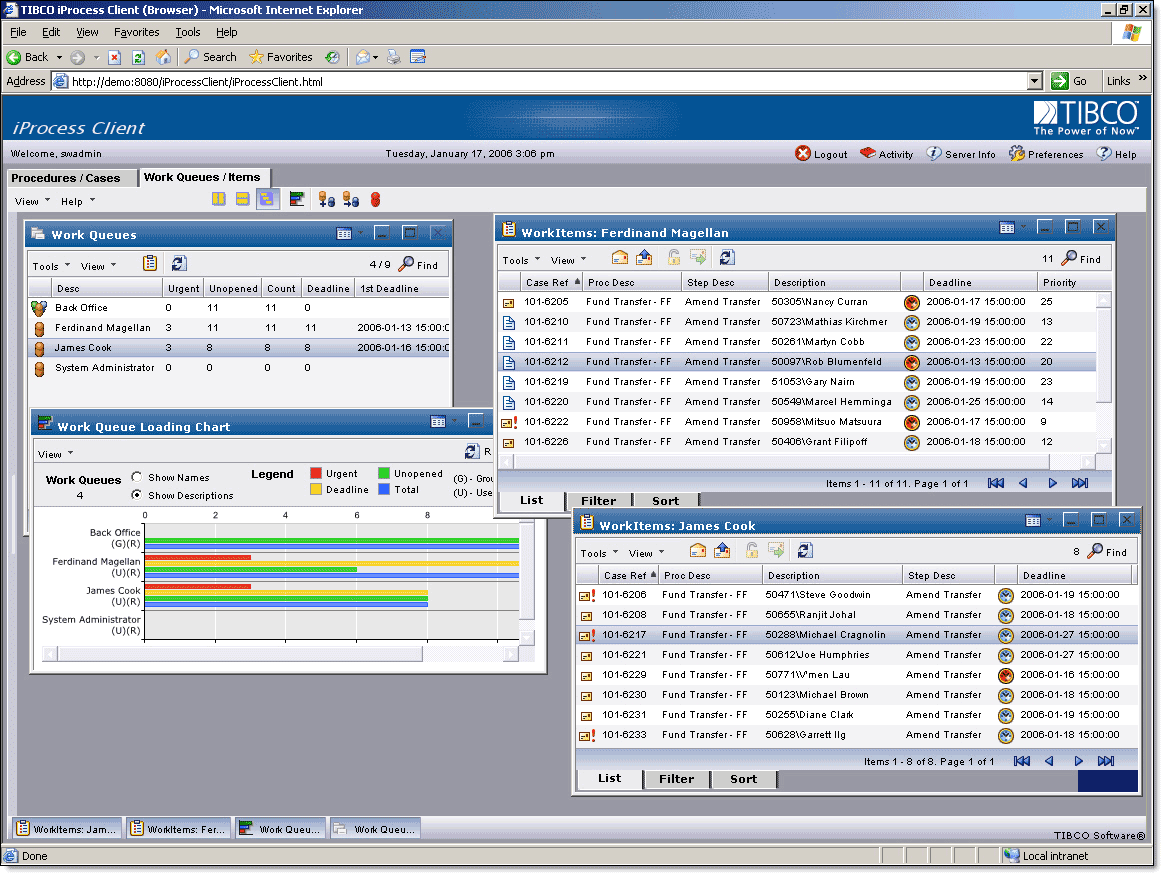Click WorkItems: Fer... taskbar button
This screenshot has width=1163, height=875.
tap(178, 828)
